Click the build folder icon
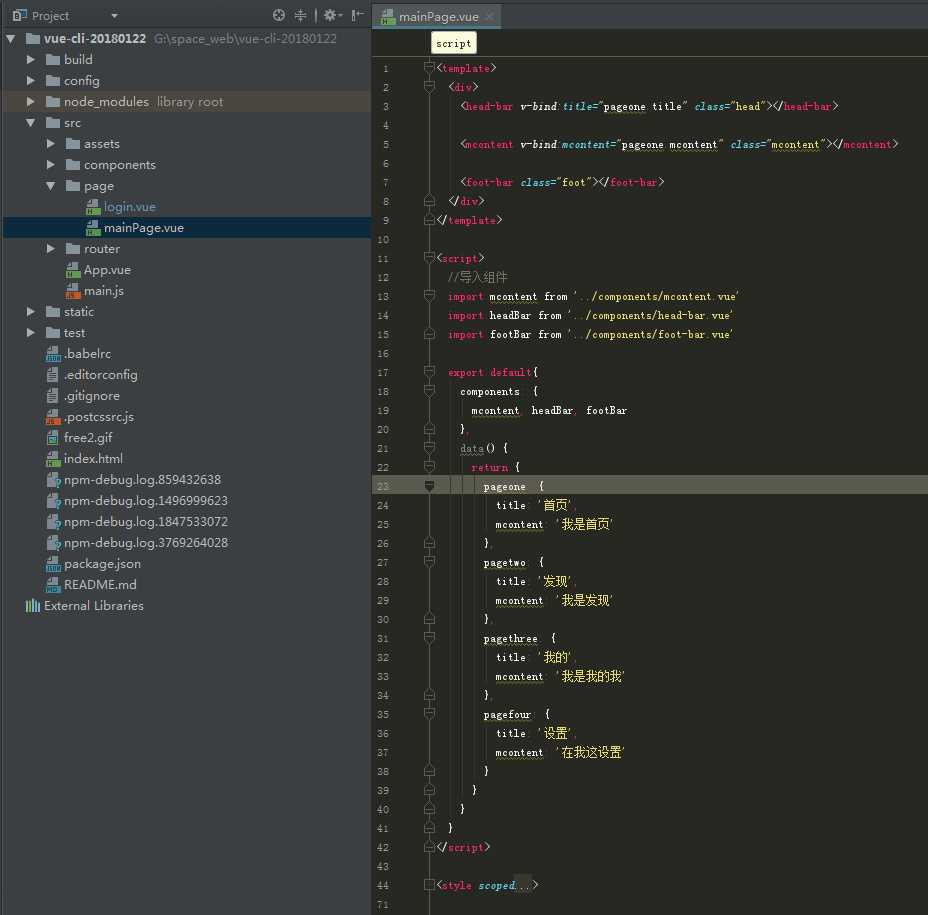Viewport: 928px width, 915px height. pos(53,60)
